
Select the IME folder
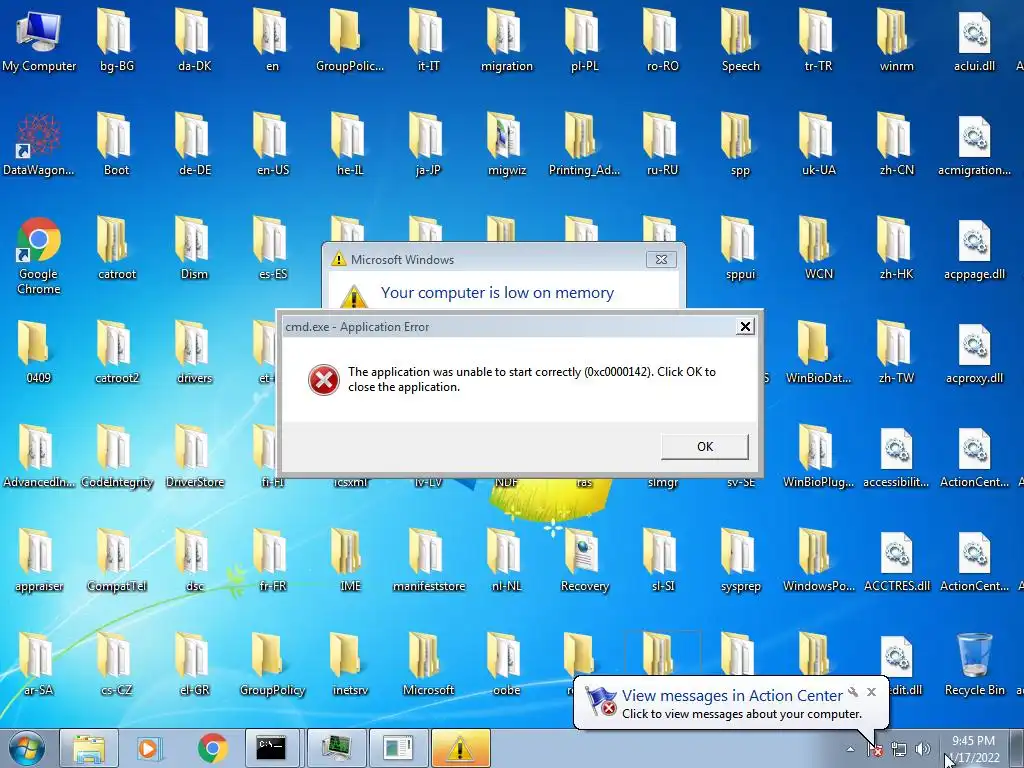tap(350, 560)
